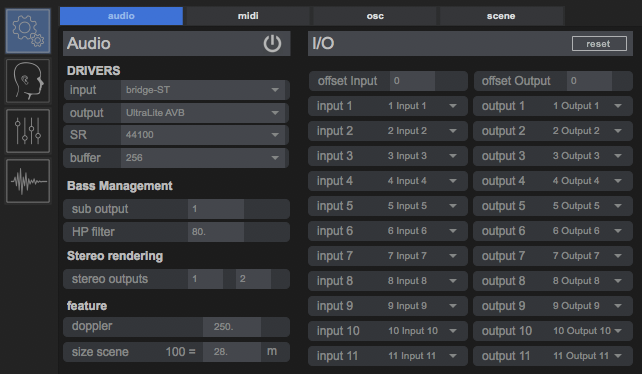The height and width of the screenshot is (374, 642).
Task: Click the offset Output label
Action: [516, 81]
